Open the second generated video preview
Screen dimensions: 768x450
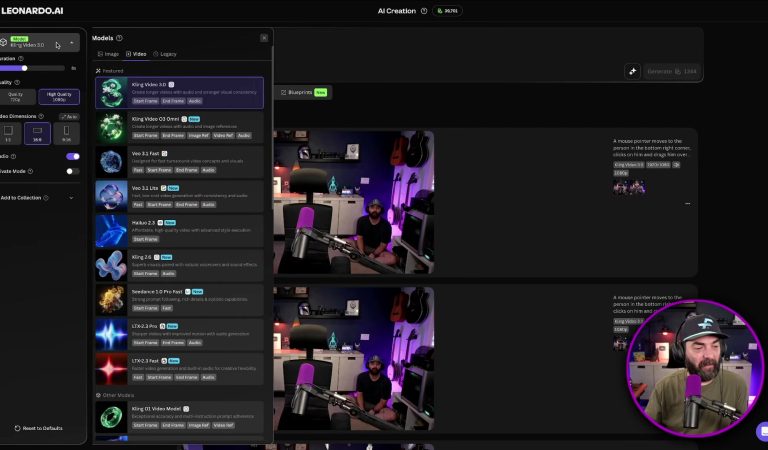pyautogui.click(x=354, y=359)
